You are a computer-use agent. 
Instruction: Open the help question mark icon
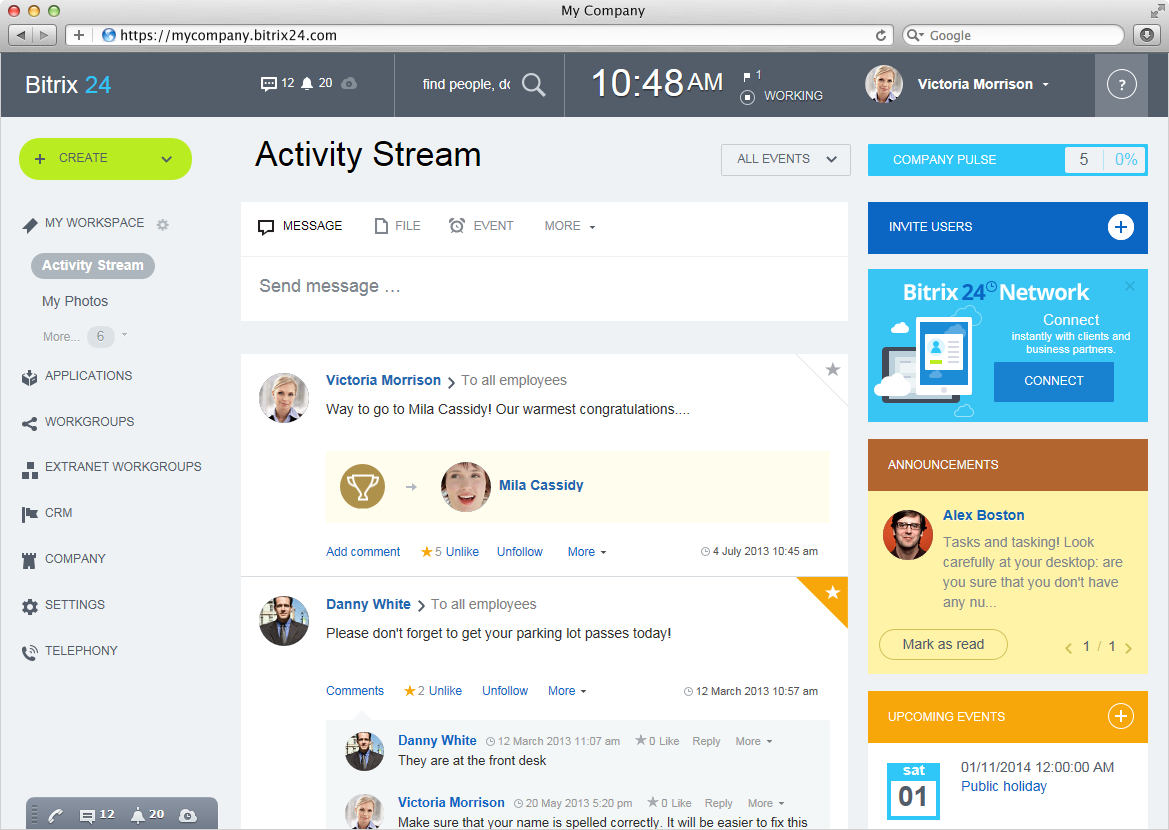pos(1121,84)
